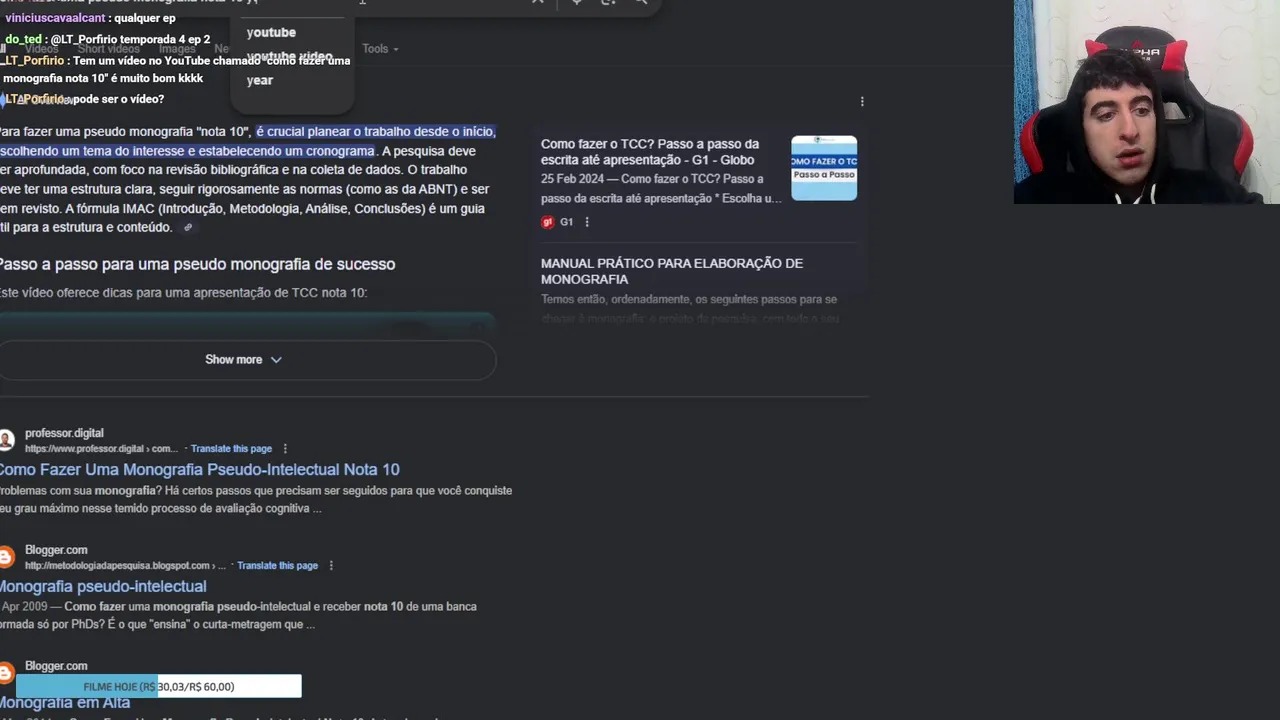Viewport: 1280px width, 720px height.
Task: Click the red G1 logo icon
Action: click(547, 222)
